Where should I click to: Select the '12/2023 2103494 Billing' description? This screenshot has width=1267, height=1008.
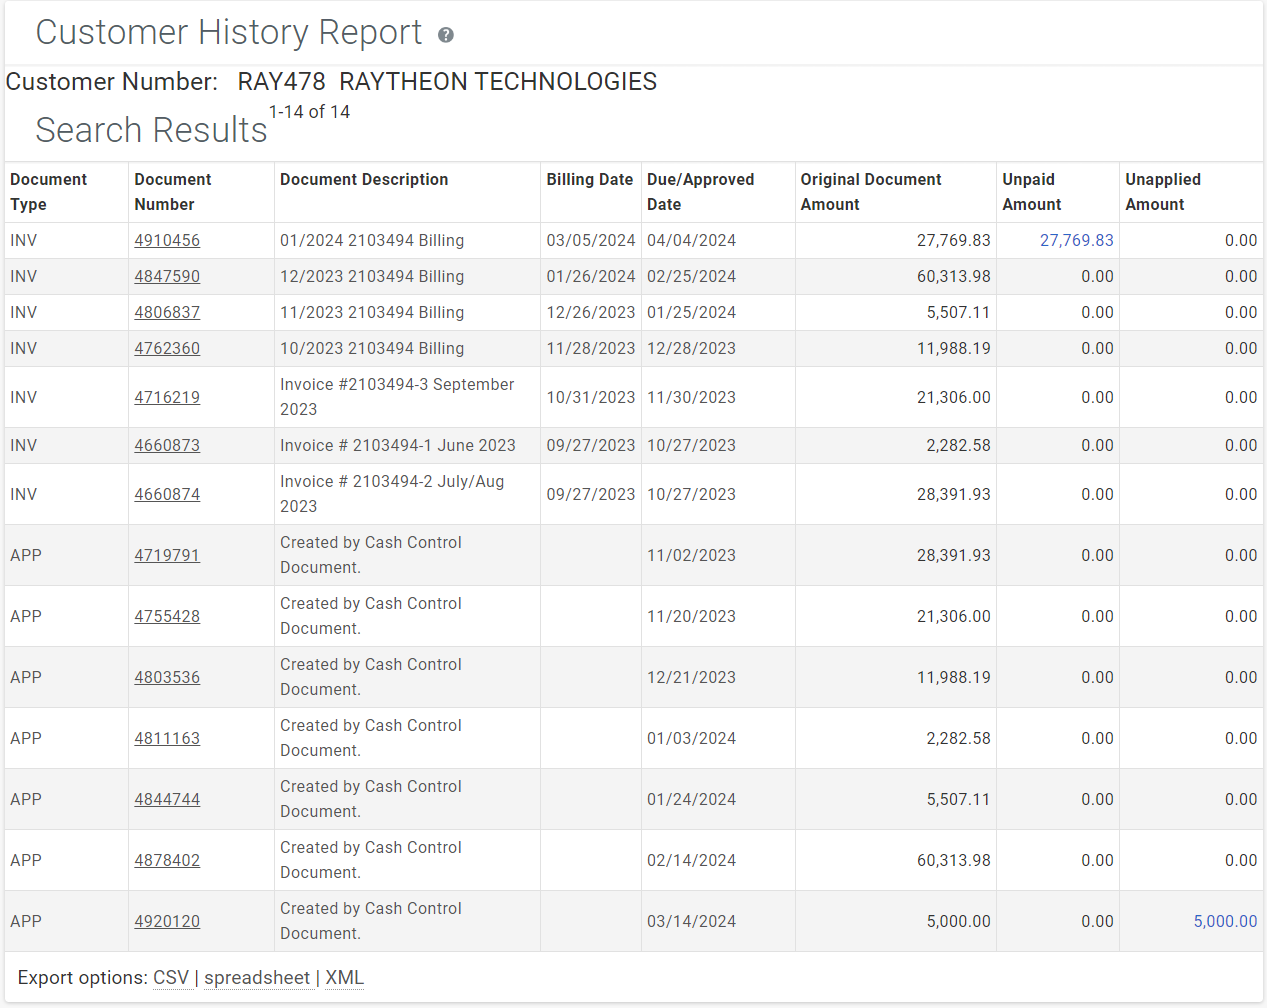coord(372,276)
